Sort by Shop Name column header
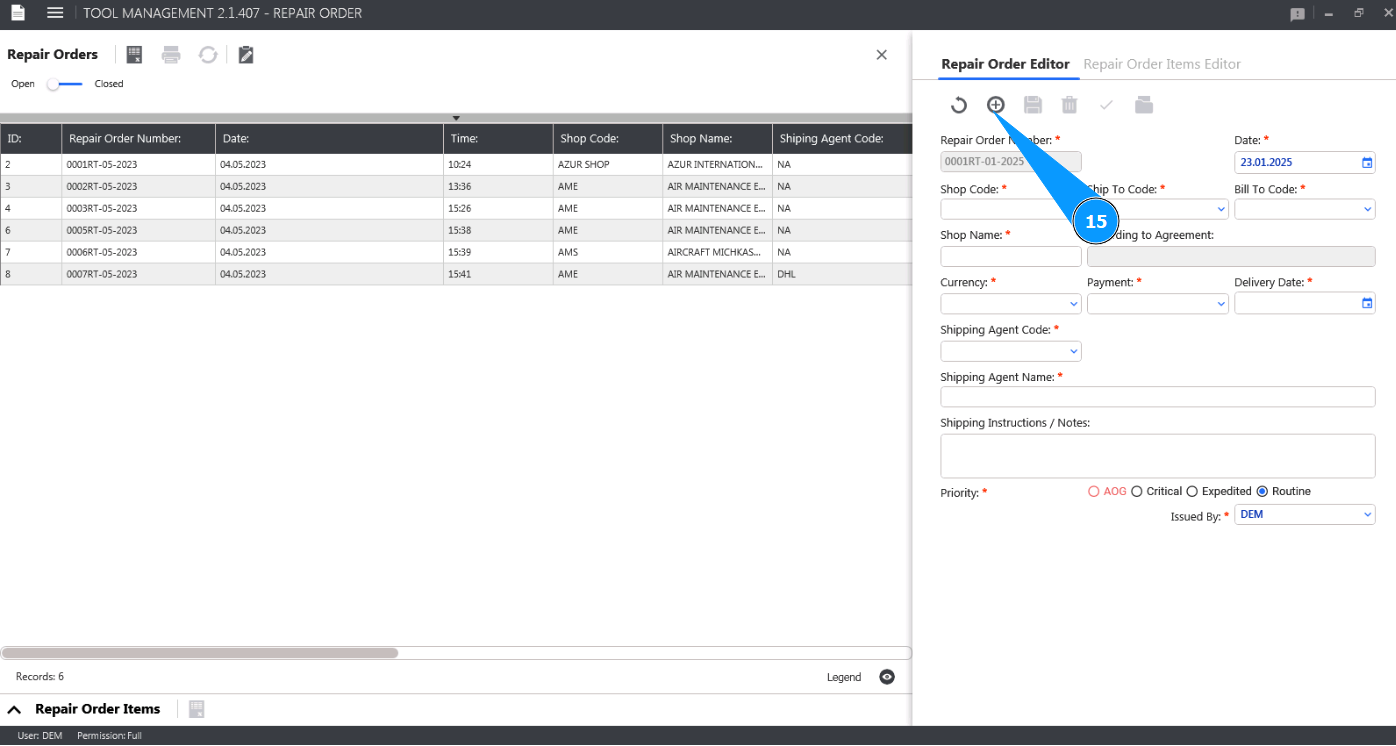The height and width of the screenshot is (746, 1396). [718, 139]
